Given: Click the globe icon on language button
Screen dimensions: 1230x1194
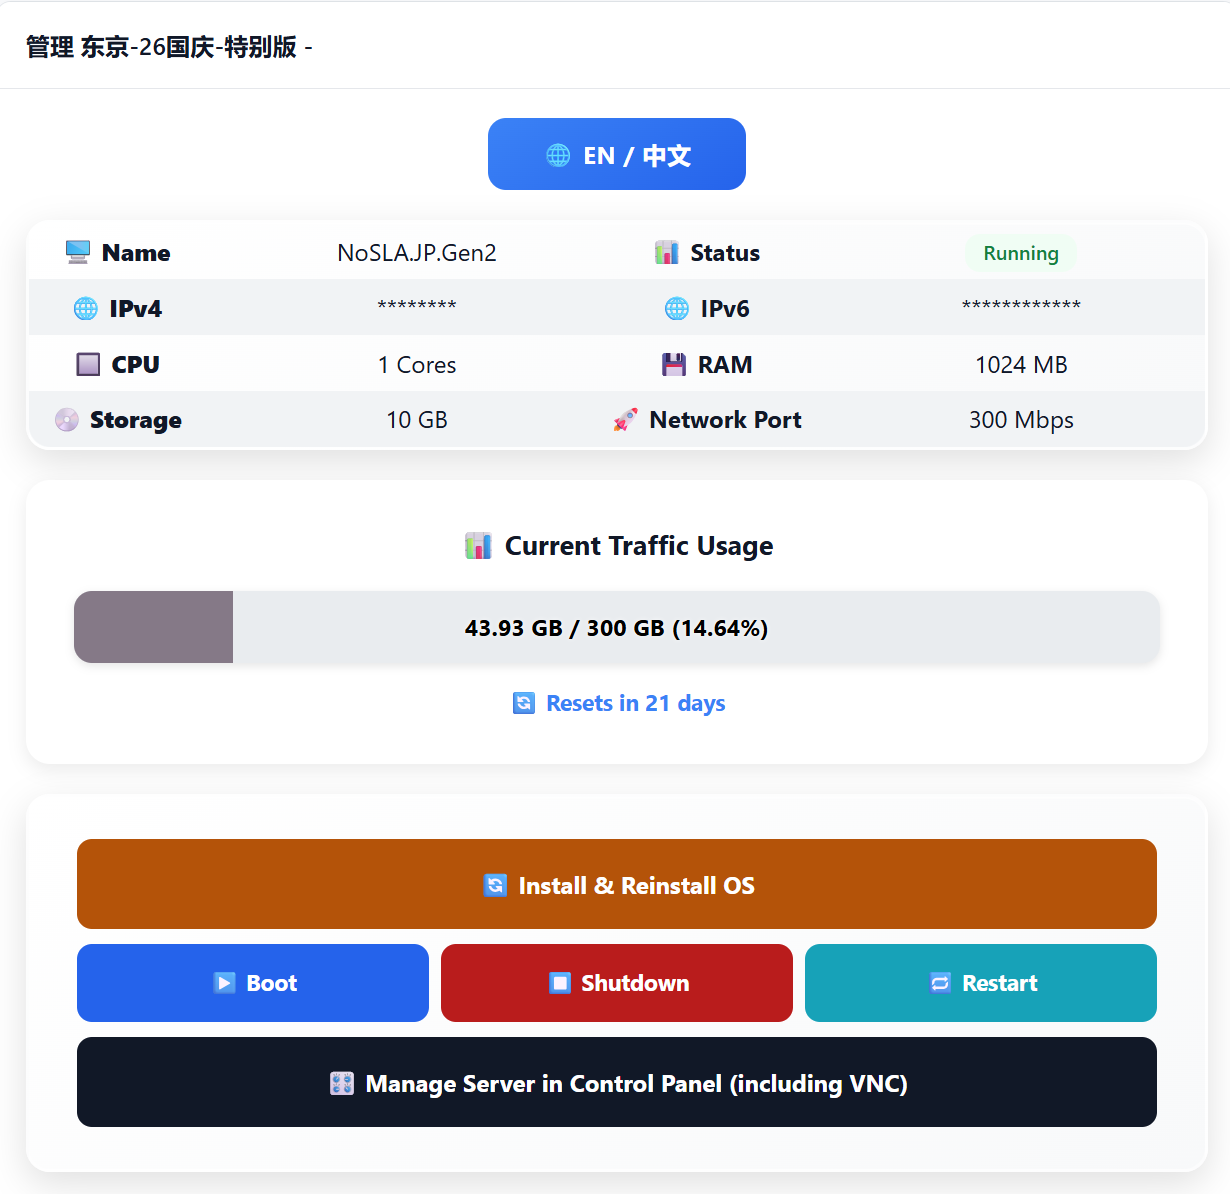Looking at the screenshot, I should (558, 155).
